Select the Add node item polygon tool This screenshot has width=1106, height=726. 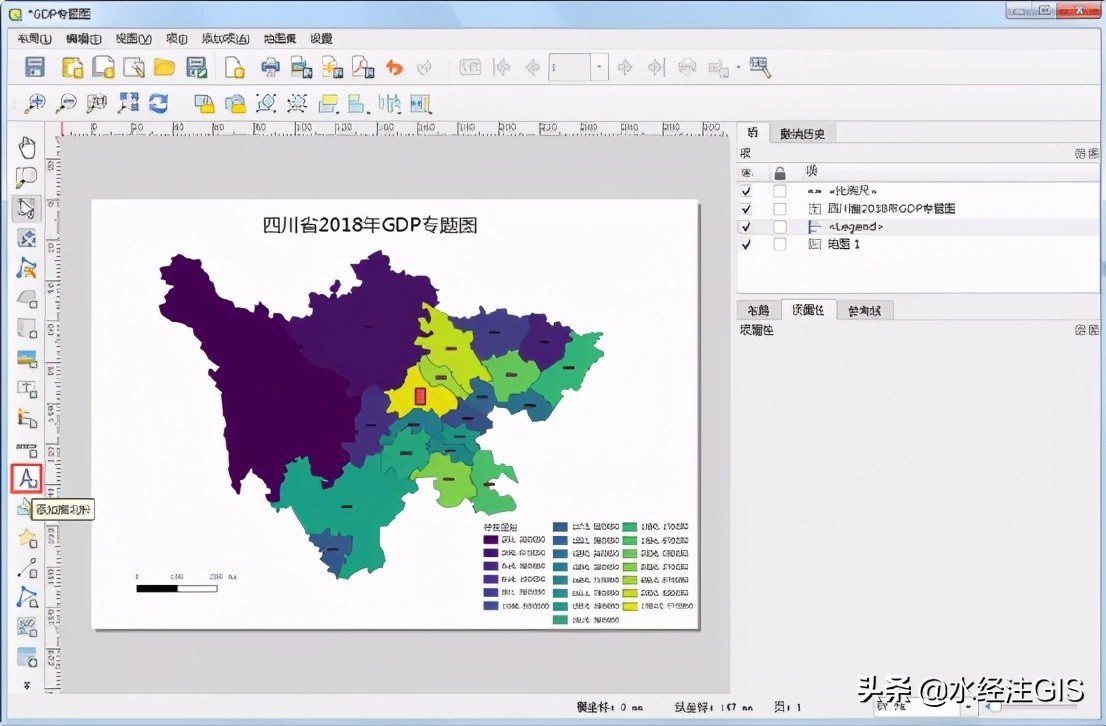tap(27, 598)
